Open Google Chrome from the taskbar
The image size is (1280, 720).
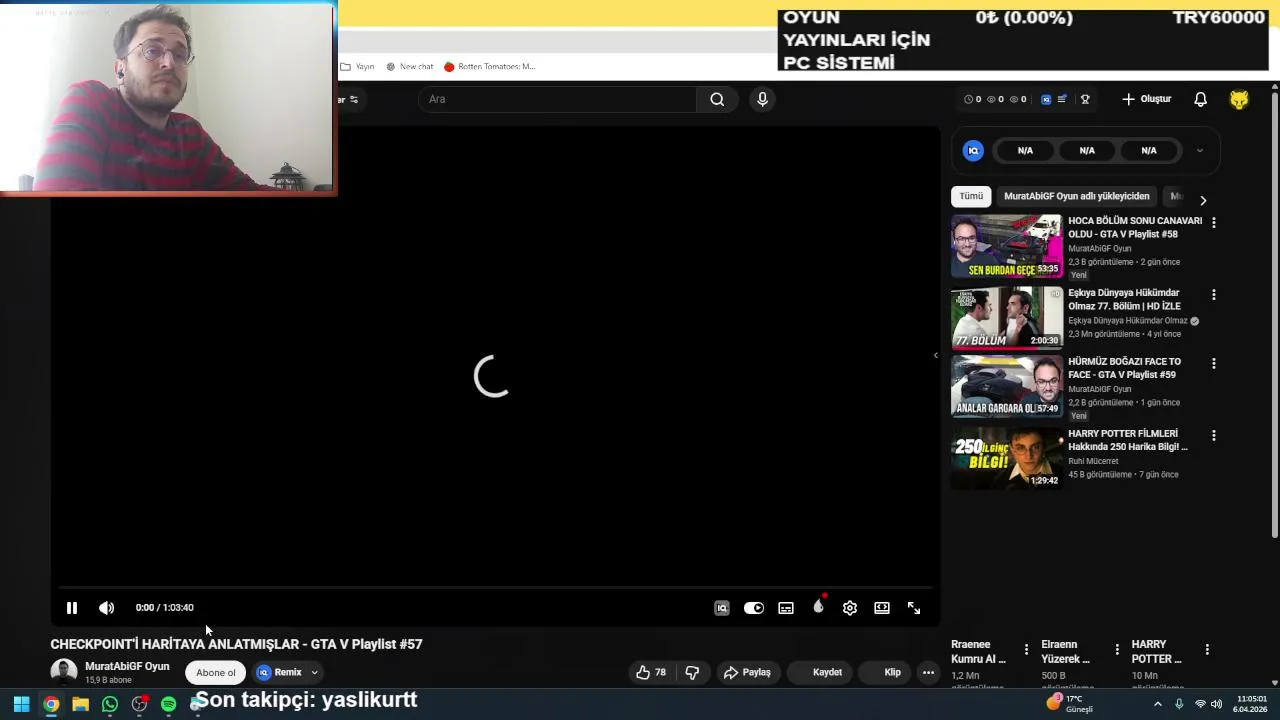coord(51,704)
